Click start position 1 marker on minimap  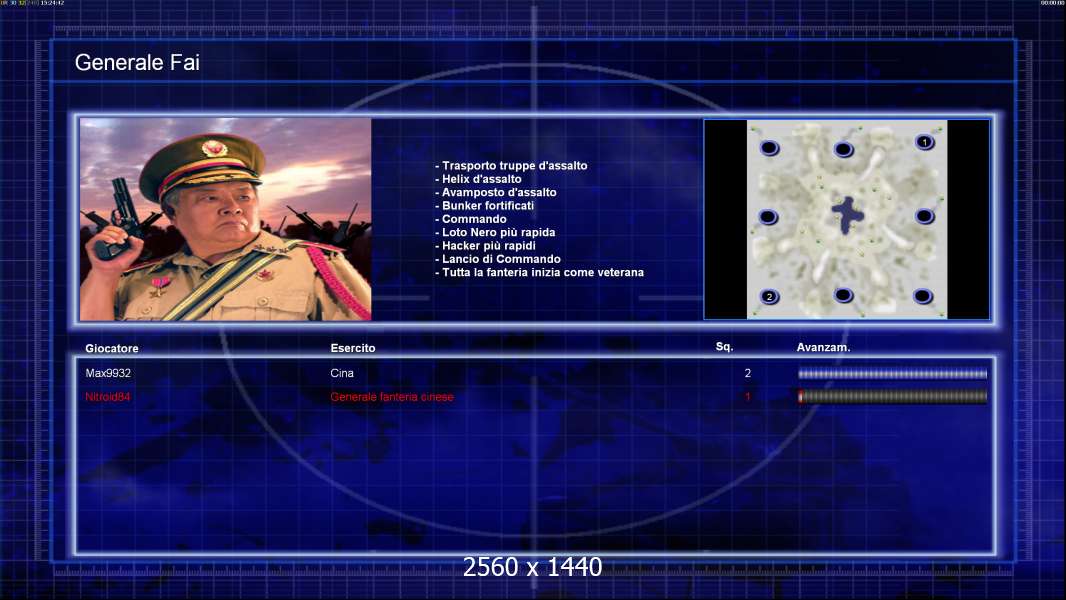click(x=924, y=142)
